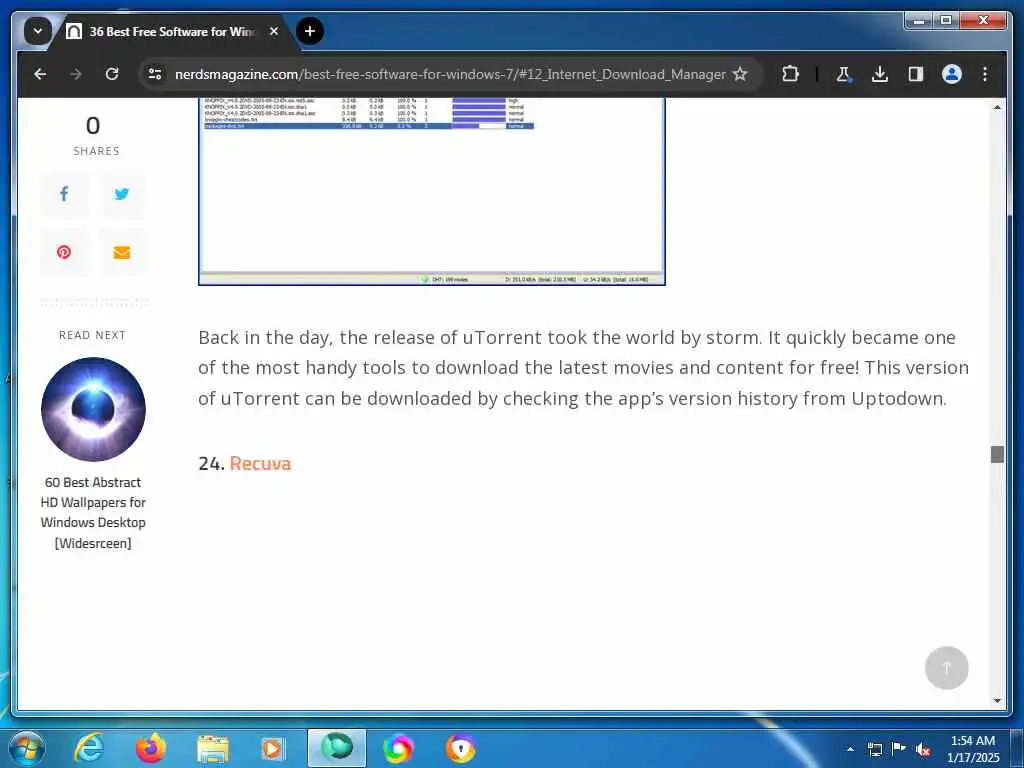The height and width of the screenshot is (768, 1024).
Task: Share the article on Facebook
Action: pyautogui.click(x=64, y=194)
